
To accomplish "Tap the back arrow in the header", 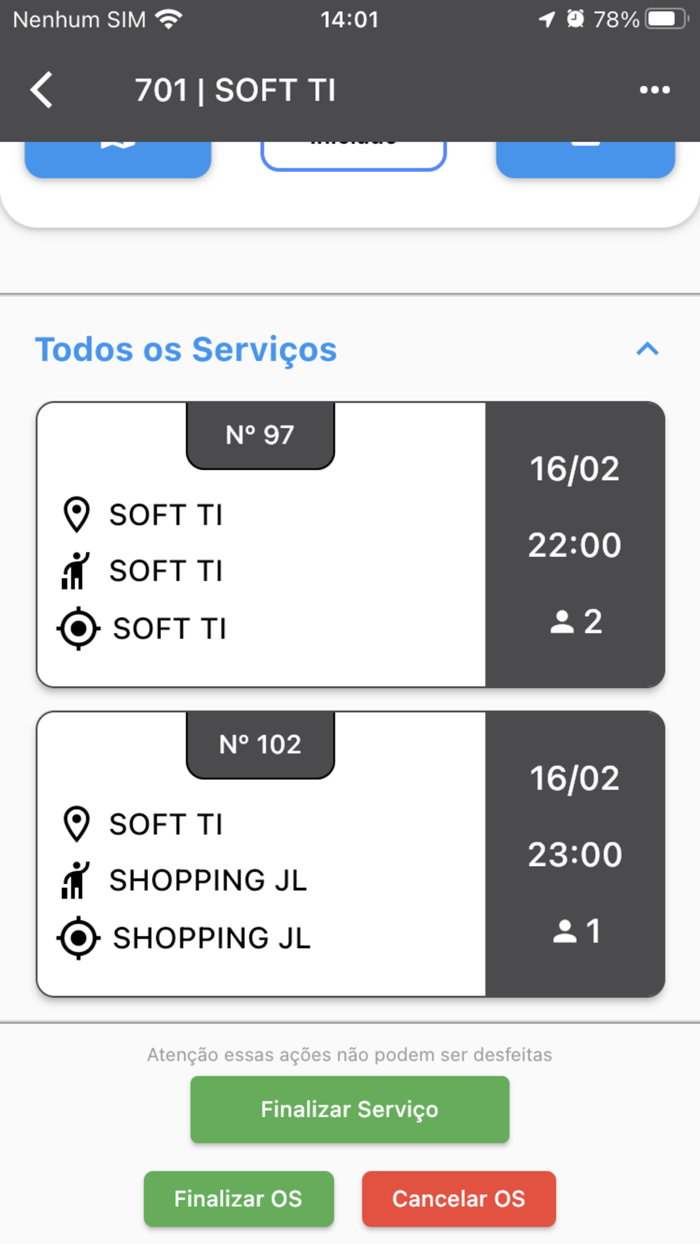I will pos(41,89).
